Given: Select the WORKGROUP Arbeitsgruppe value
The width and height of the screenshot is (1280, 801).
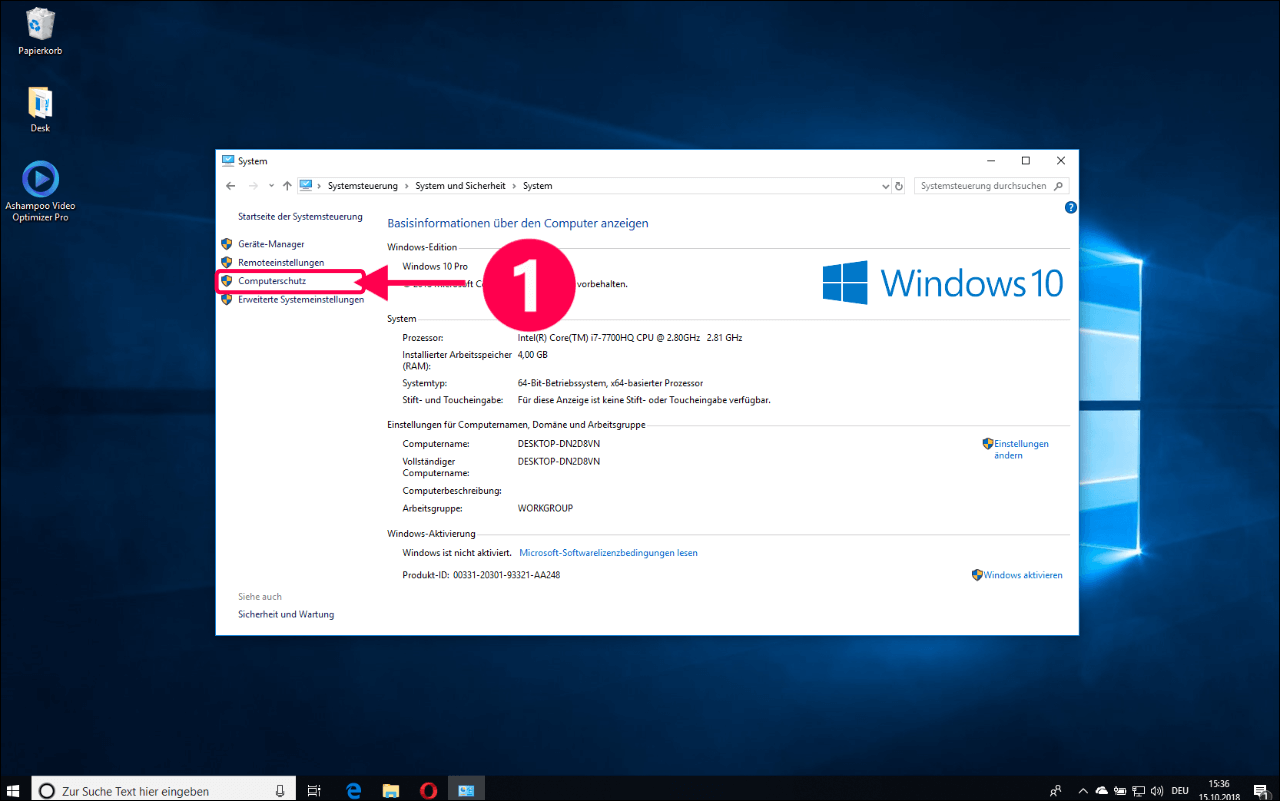Looking at the screenshot, I should (x=545, y=508).
